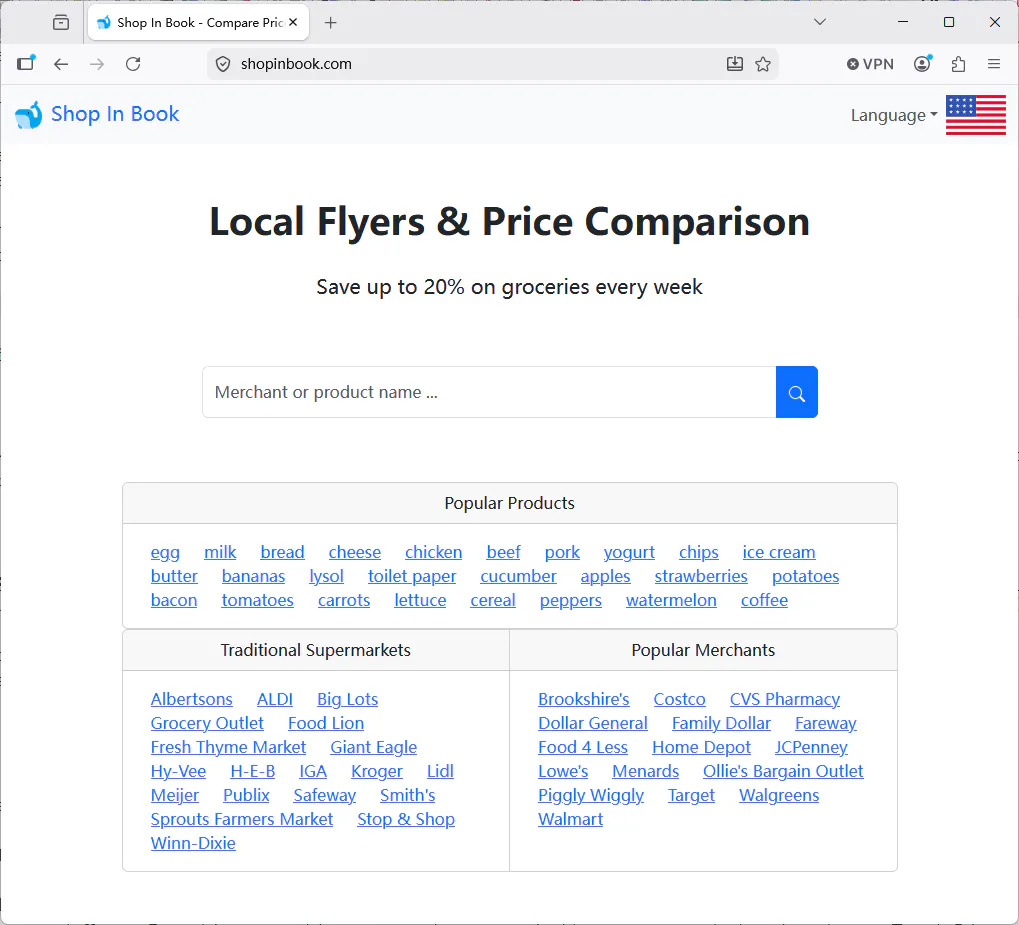1019x925 pixels.
Task: Click the blue search magnifier button
Action: pyautogui.click(x=796, y=392)
